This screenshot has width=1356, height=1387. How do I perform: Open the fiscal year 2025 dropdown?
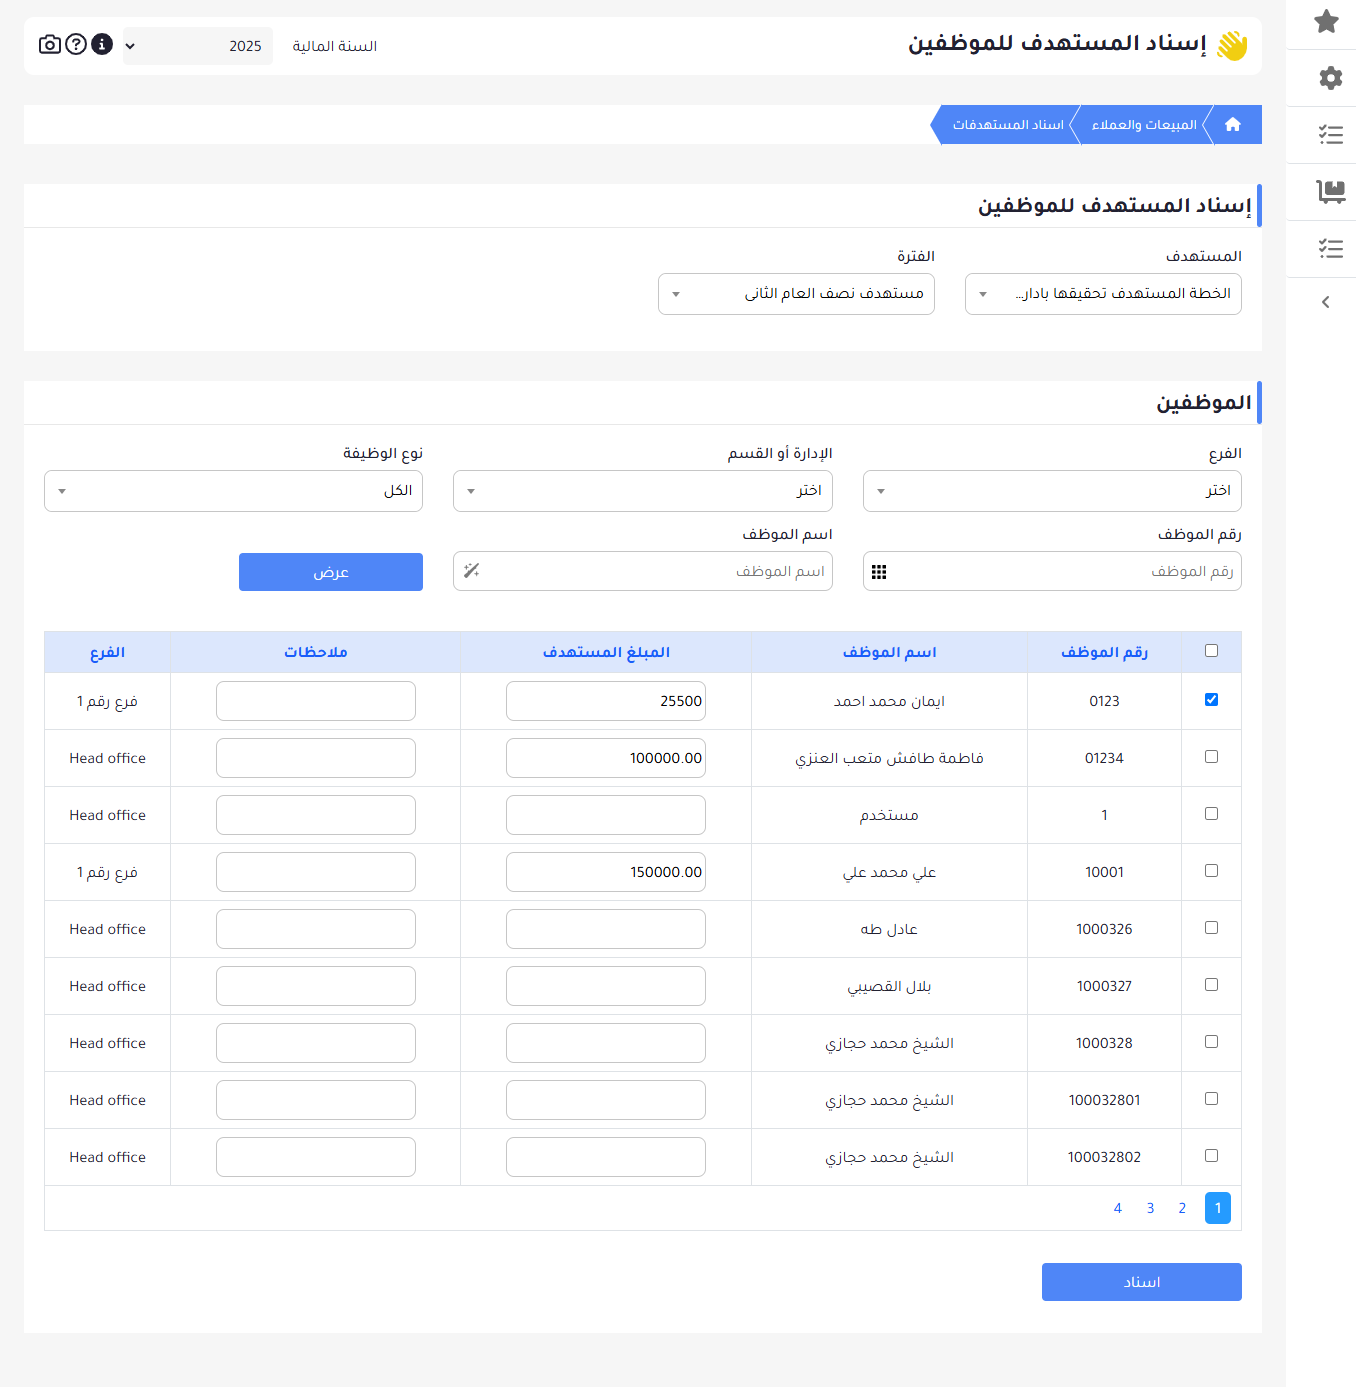point(198,46)
